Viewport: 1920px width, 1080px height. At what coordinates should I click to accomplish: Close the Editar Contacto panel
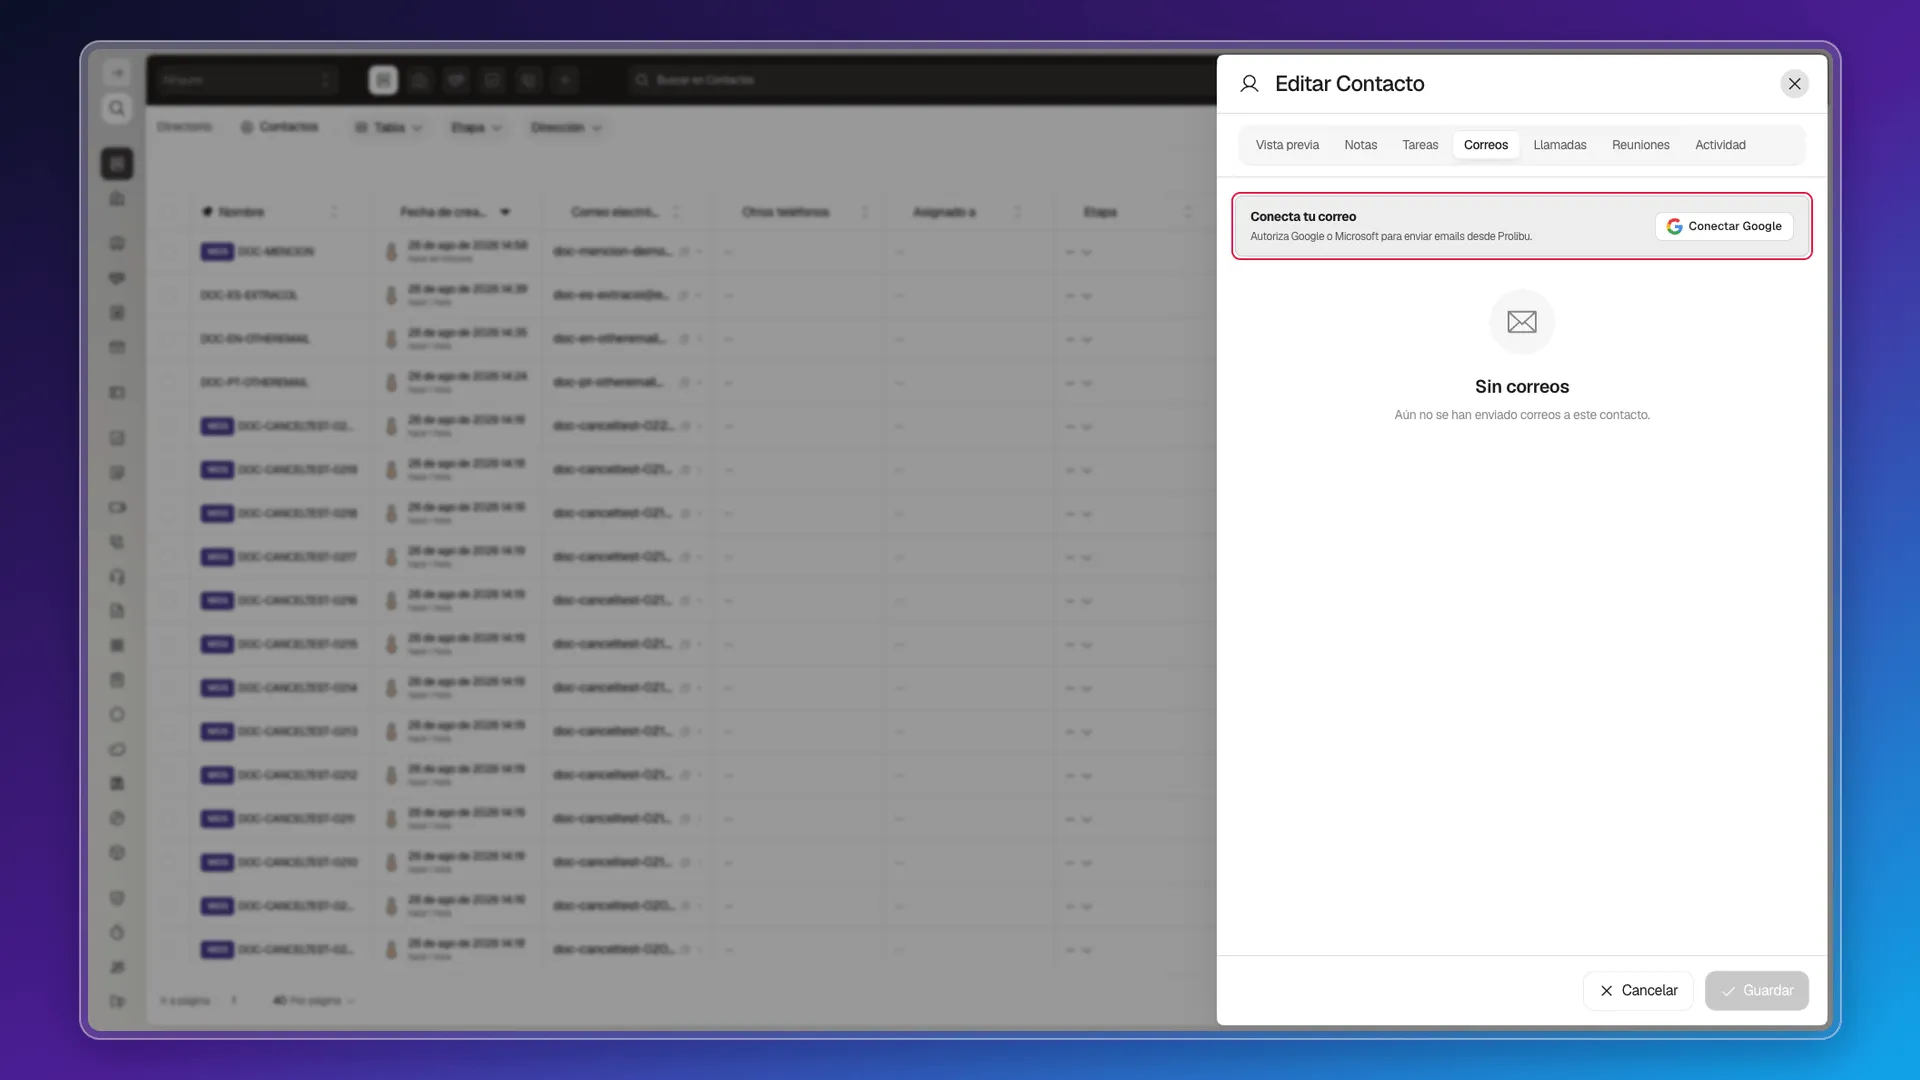(1794, 84)
